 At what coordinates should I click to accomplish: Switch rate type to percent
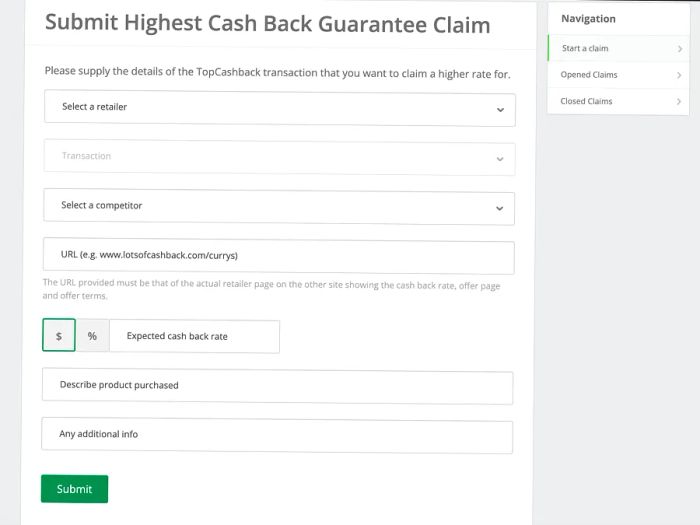[x=92, y=336]
